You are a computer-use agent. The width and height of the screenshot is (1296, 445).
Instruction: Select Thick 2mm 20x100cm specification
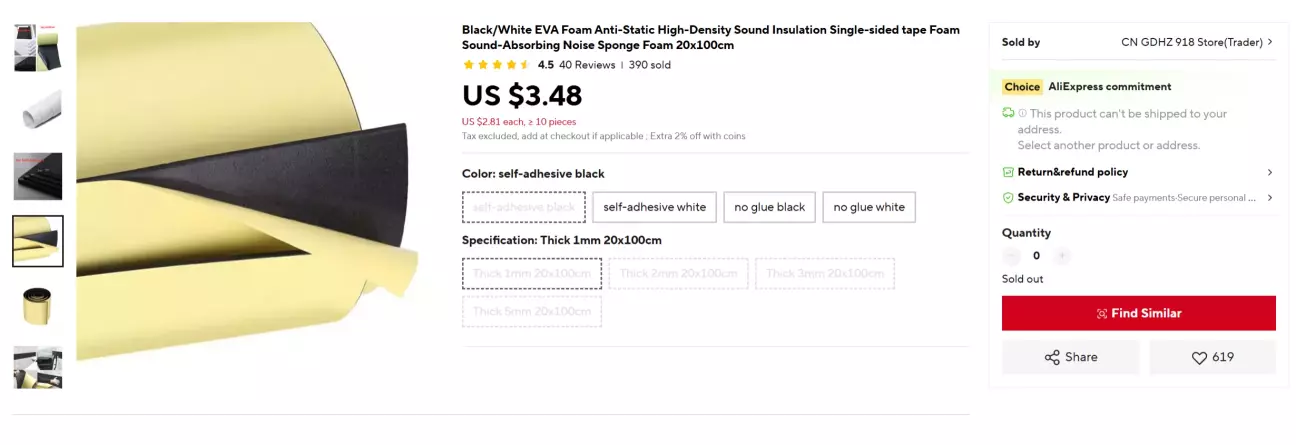678,273
